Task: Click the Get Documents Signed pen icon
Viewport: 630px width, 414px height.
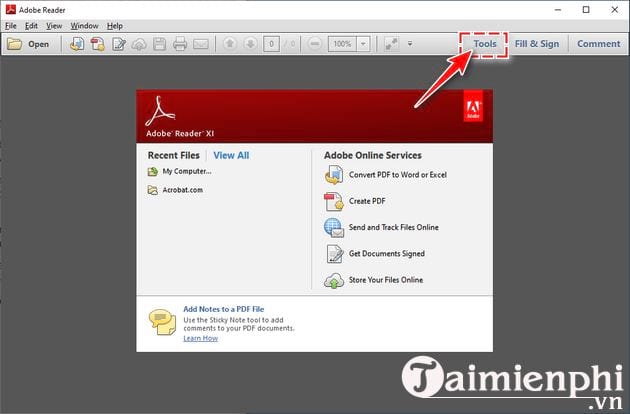Action: (334, 254)
